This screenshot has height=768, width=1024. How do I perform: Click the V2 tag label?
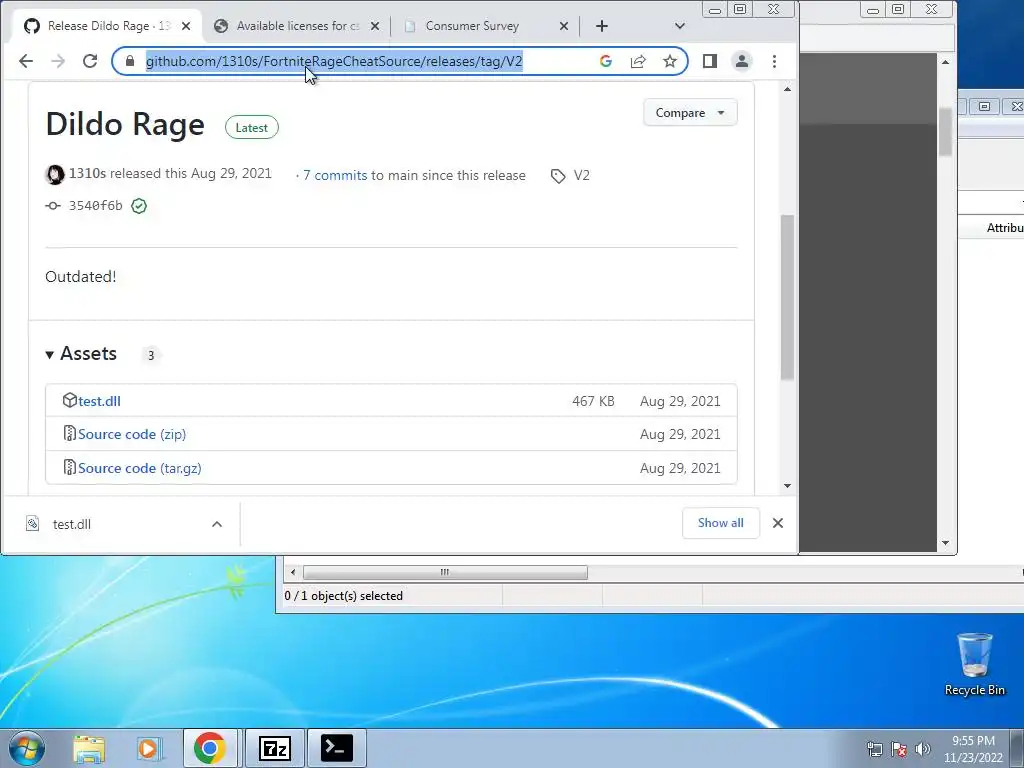581,175
